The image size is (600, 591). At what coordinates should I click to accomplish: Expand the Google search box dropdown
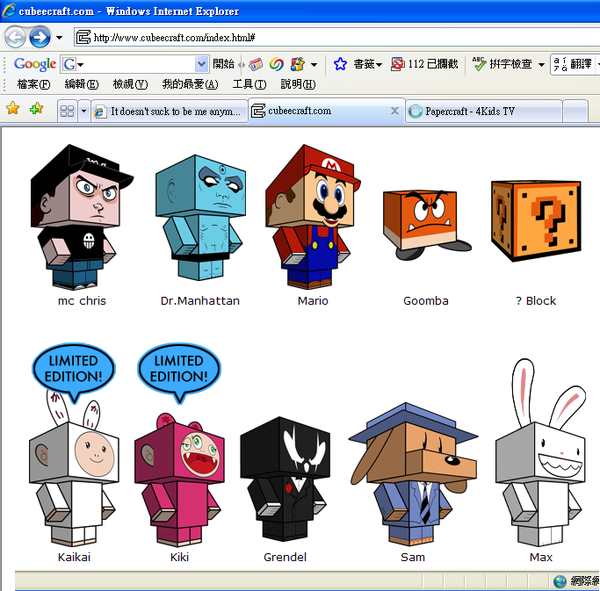click(x=201, y=64)
